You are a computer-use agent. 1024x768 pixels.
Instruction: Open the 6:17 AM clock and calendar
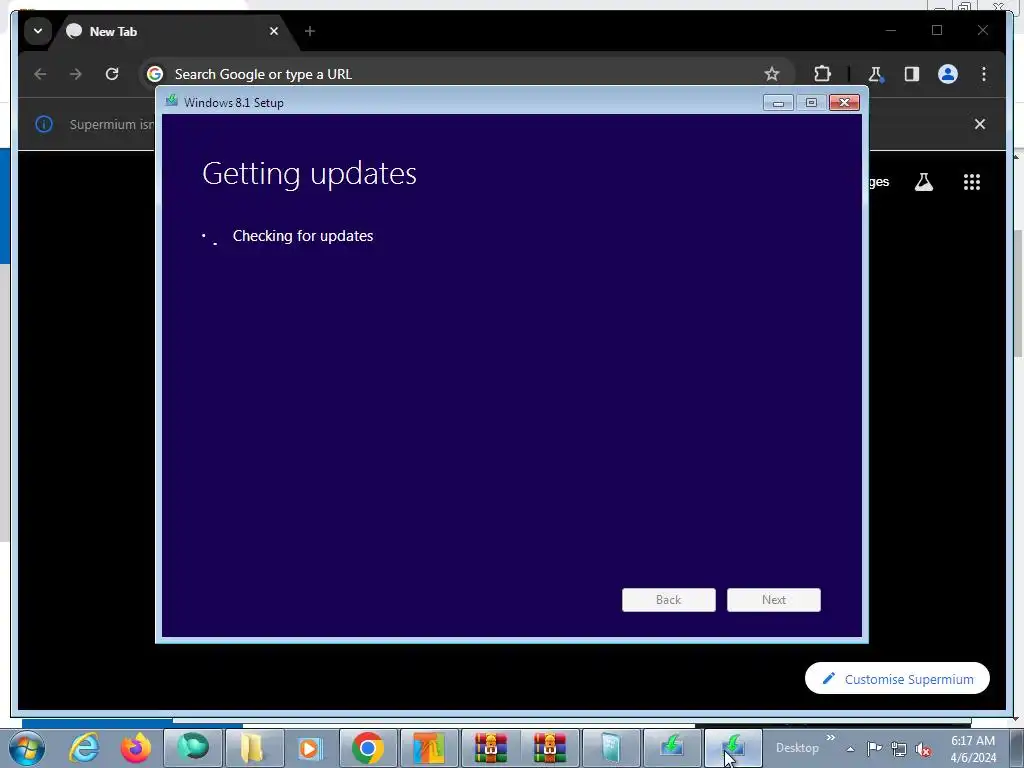pyautogui.click(x=973, y=749)
